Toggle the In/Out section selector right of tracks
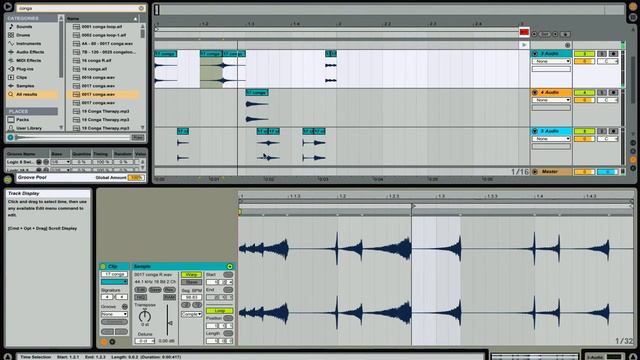The width and height of the screenshot is (640, 360). click(633, 143)
